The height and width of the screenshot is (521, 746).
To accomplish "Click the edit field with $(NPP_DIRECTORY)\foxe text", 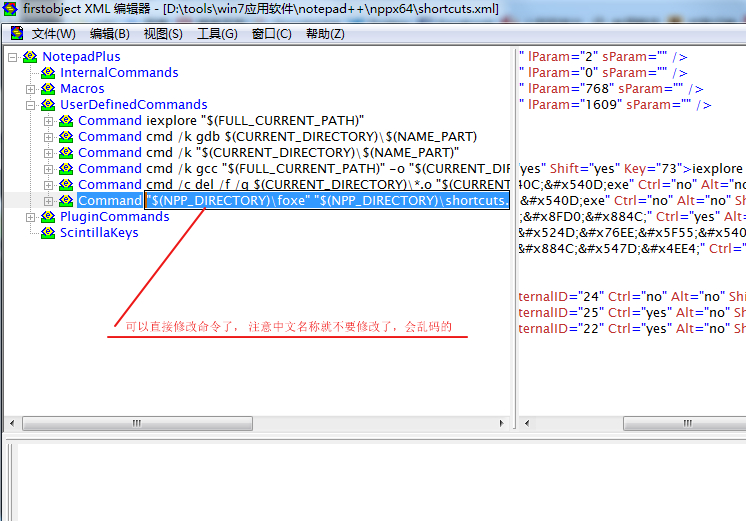I will click(327, 201).
